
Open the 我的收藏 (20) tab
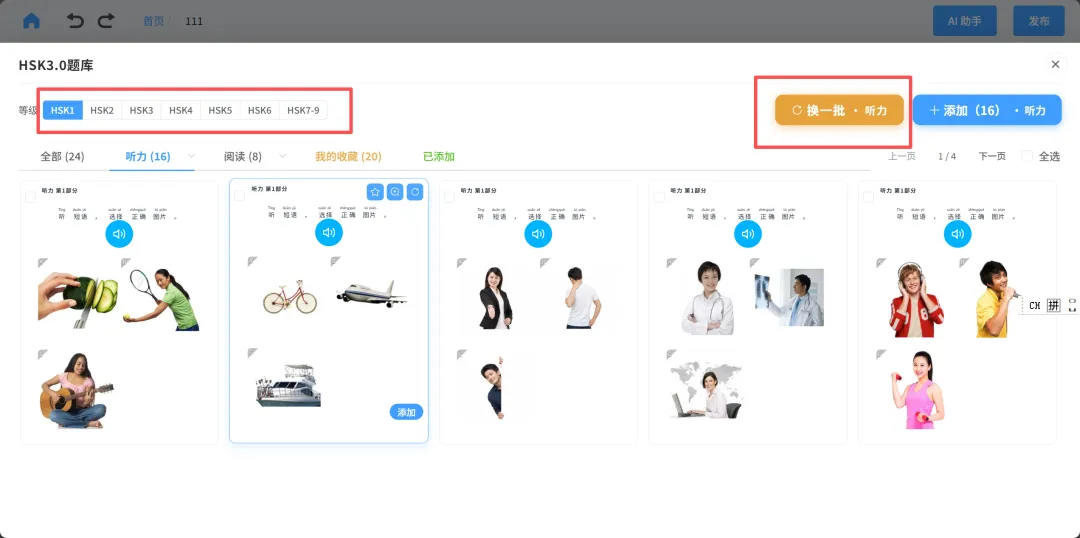tap(349, 156)
